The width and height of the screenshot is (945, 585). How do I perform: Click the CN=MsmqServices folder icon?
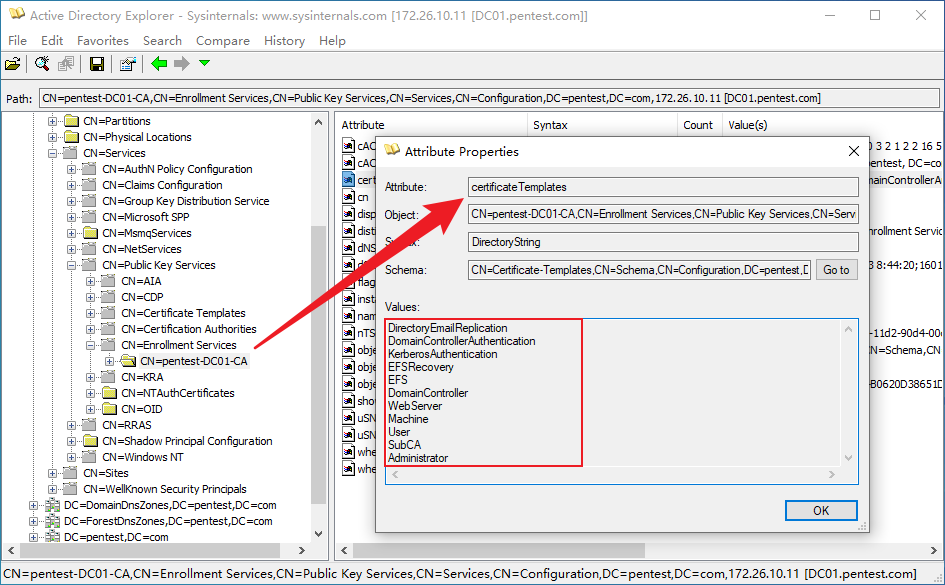pos(90,233)
